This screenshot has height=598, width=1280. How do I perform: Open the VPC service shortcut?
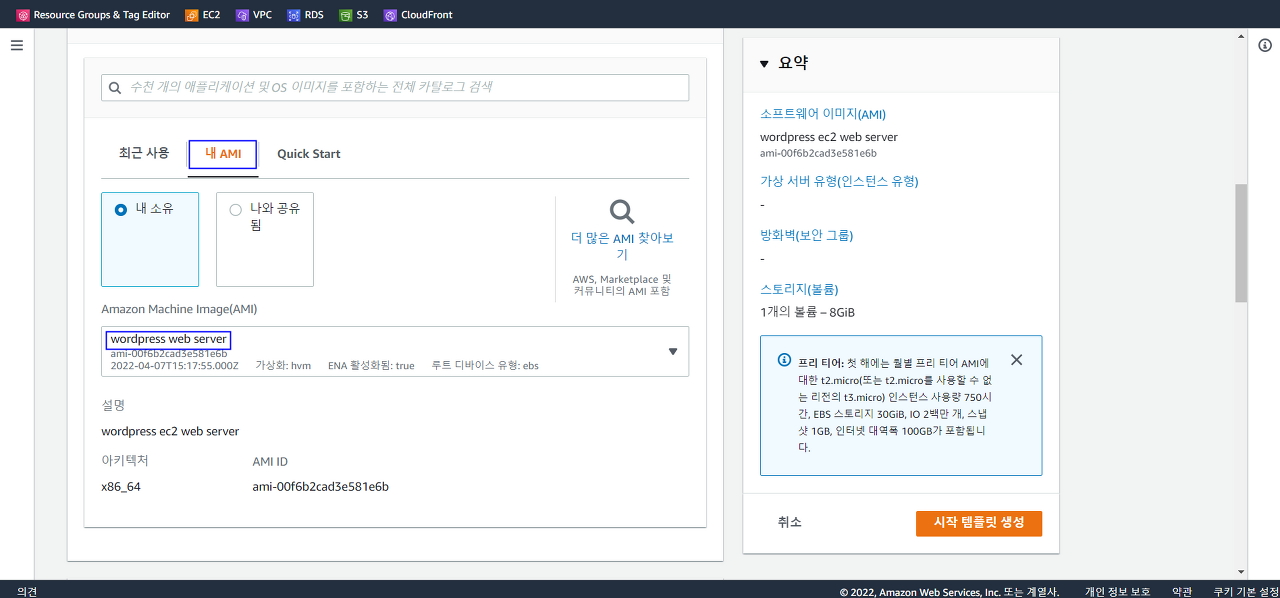(254, 15)
